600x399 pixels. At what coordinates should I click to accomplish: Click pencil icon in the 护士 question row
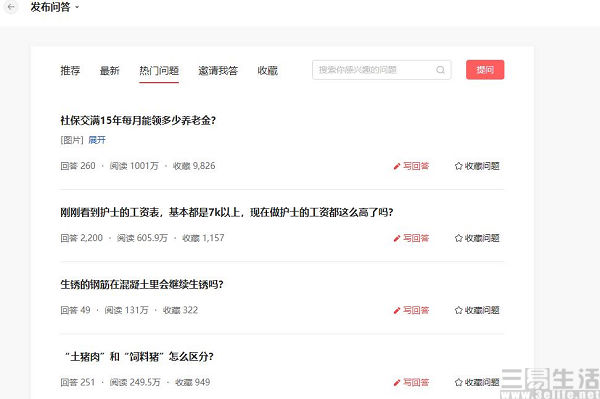pyautogui.click(x=397, y=238)
